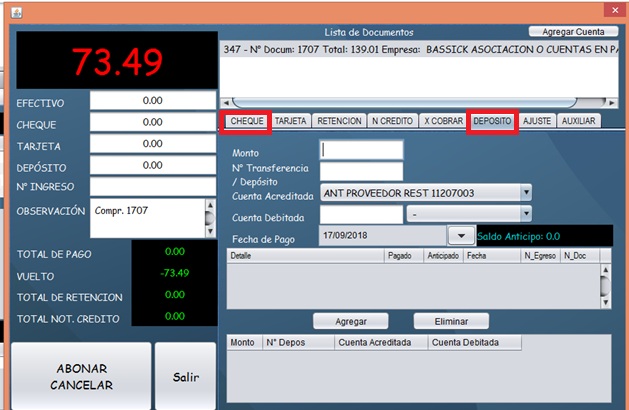
Task: Expand the Cuenta Acreditada dropdown
Action: coord(526,192)
